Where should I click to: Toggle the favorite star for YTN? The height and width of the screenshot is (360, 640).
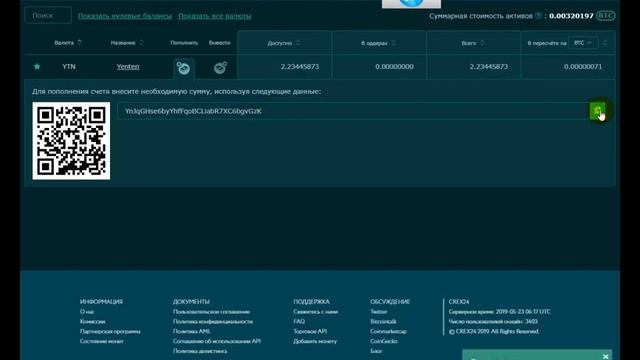[37, 67]
